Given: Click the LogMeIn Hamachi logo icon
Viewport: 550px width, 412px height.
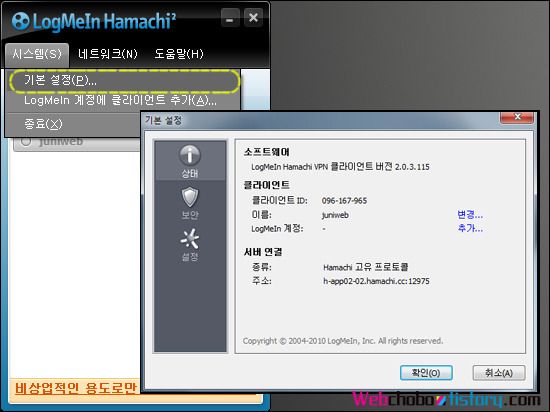Looking at the screenshot, I should point(20,21).
